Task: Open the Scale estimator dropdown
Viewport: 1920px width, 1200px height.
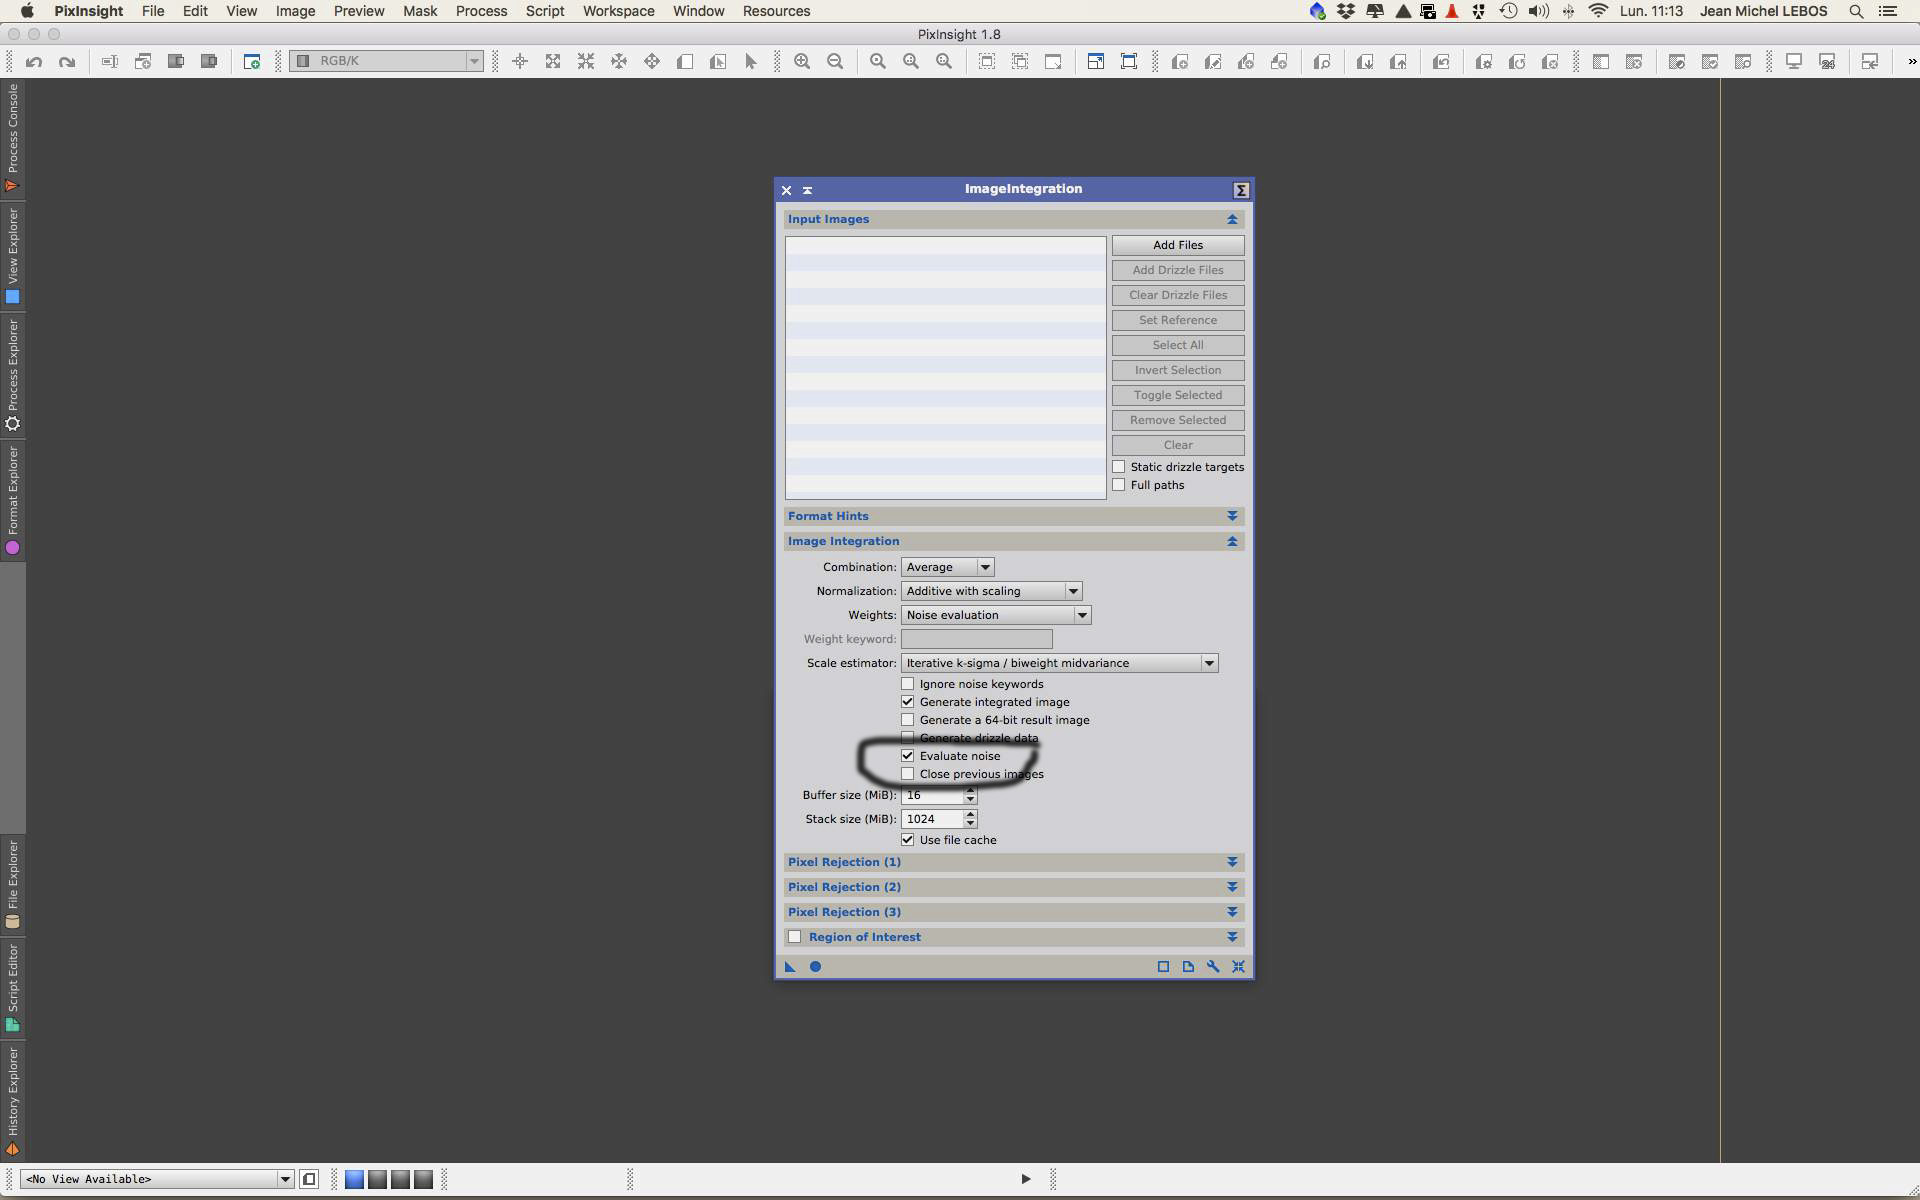Action: click(x=1059, y=663)
